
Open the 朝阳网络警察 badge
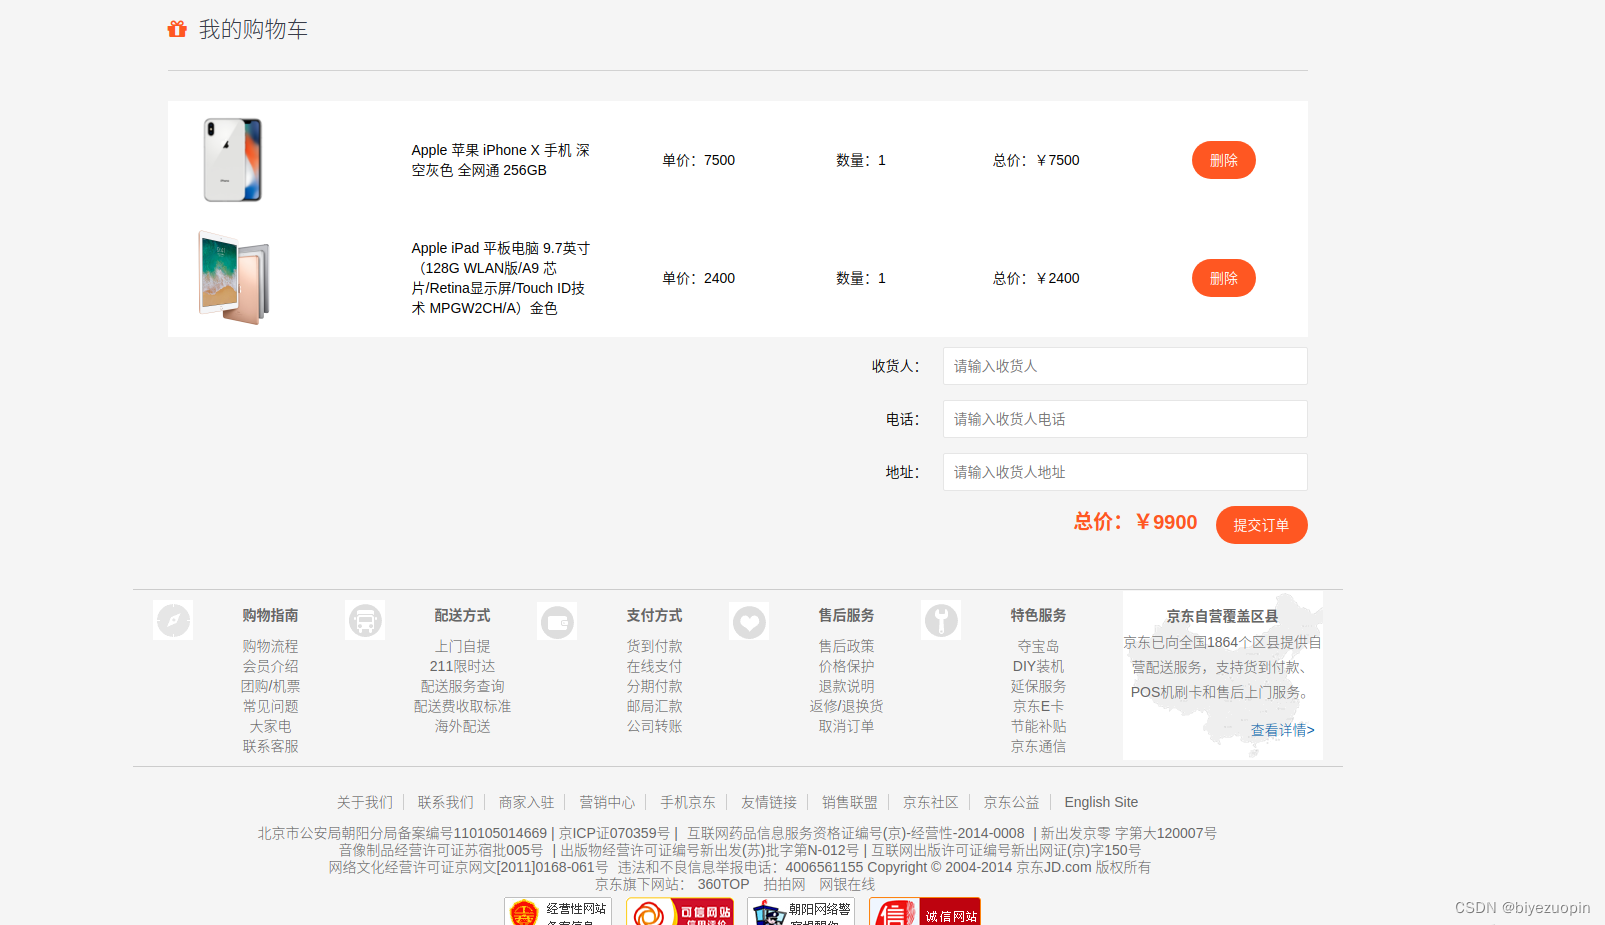[x=801, y=911]
